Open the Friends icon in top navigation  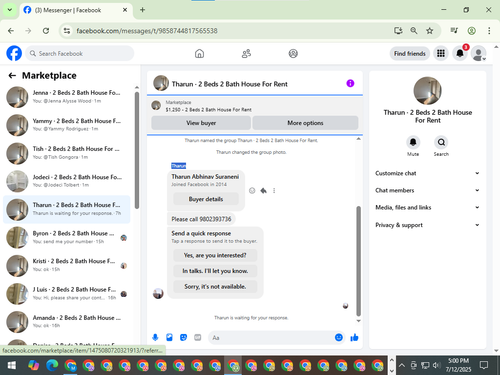(246, 54)
